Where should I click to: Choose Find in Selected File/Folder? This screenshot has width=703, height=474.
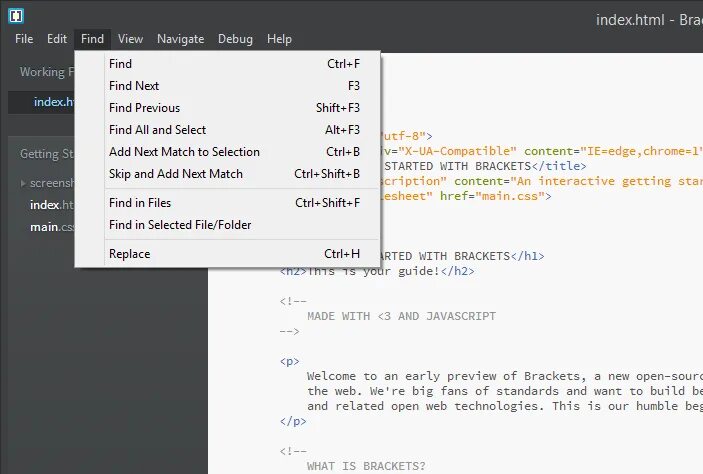pyautogui.click(x=228, y=225)
